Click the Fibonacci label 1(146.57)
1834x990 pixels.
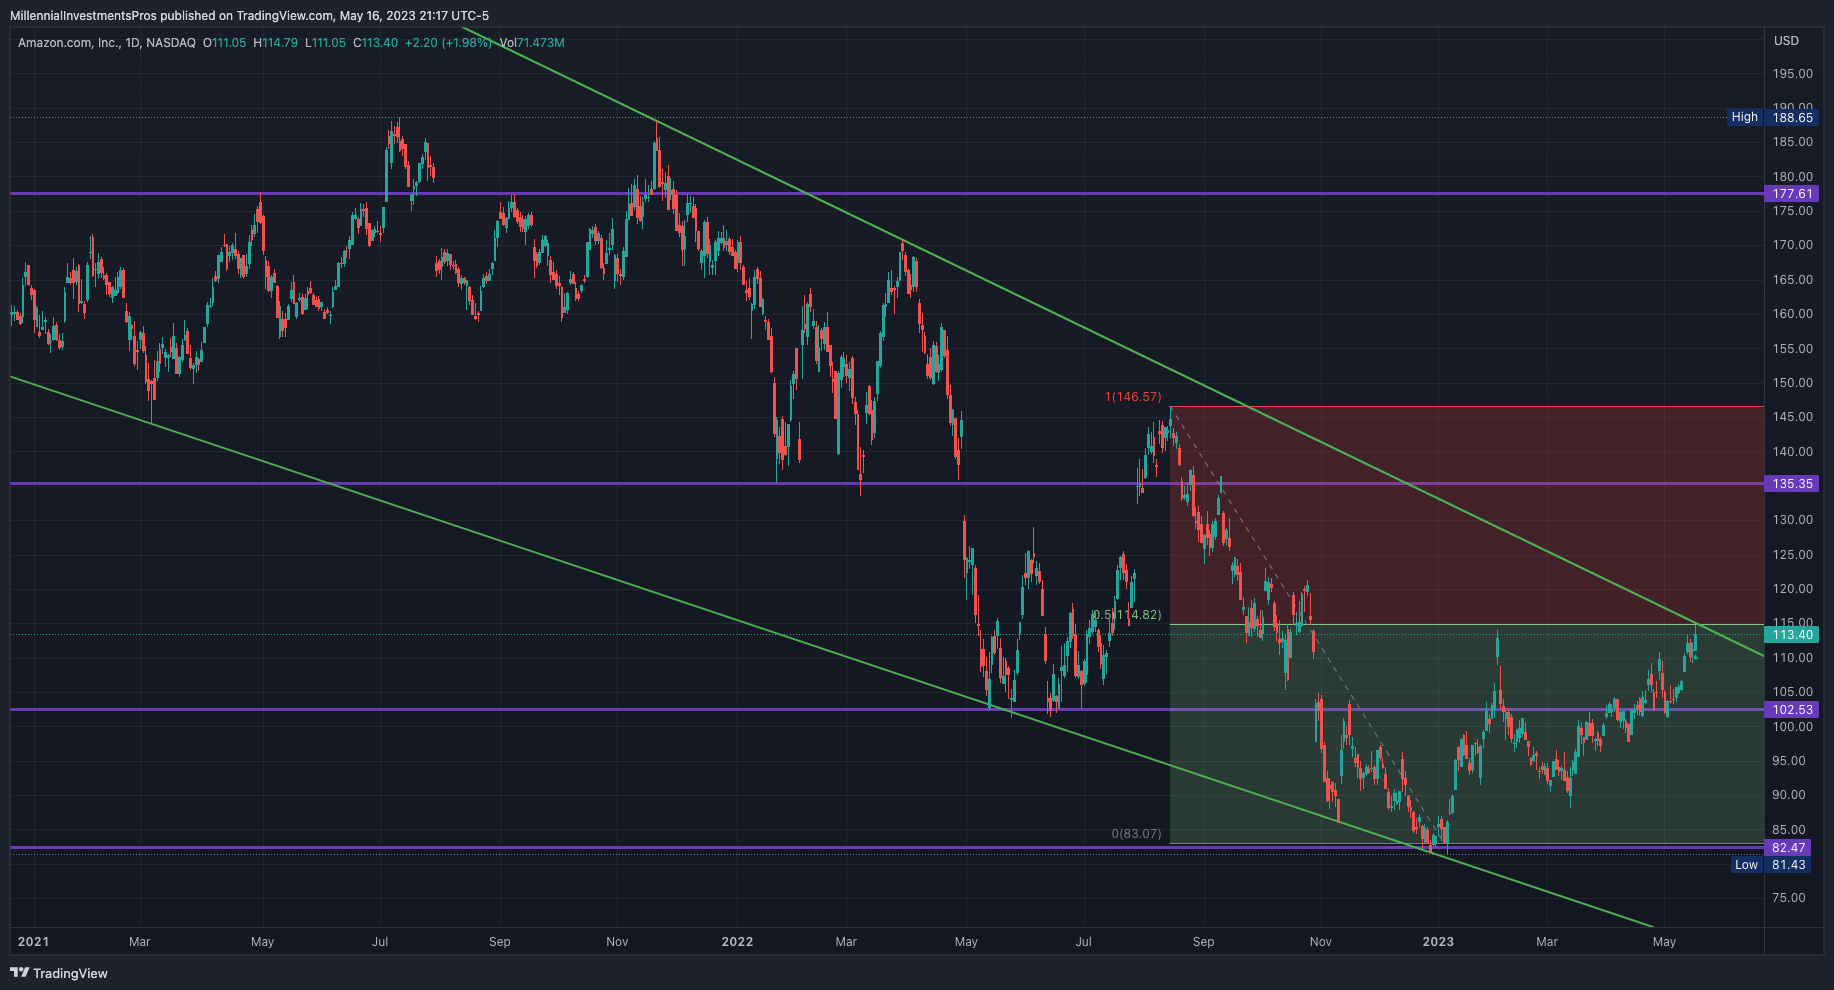pos(1133,397)
